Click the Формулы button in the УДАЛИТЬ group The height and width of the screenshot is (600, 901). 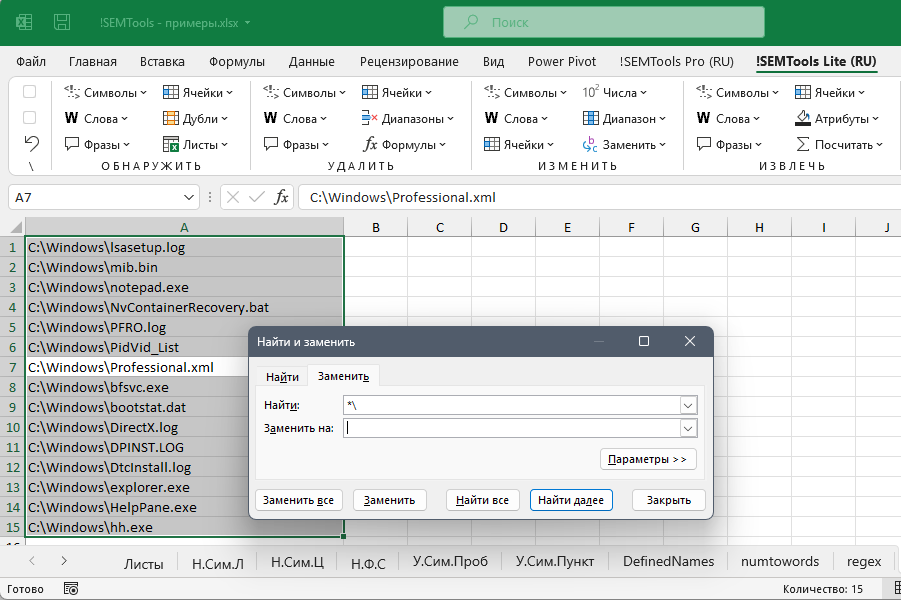pos(405,145)
